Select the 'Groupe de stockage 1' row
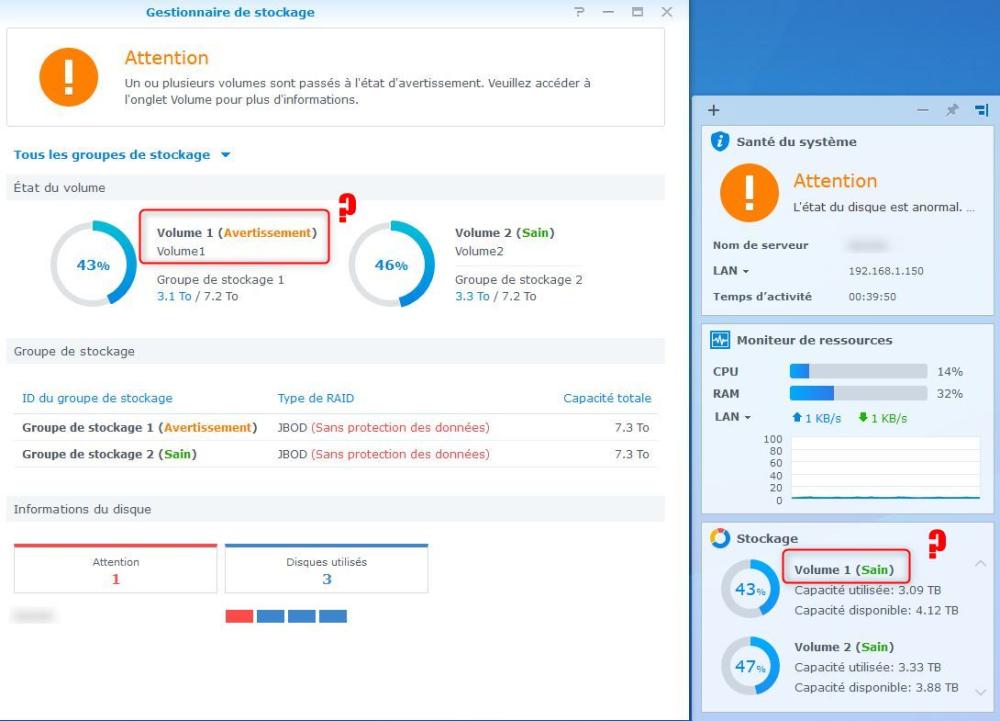The image size is (1000, 721). (335, 427)
